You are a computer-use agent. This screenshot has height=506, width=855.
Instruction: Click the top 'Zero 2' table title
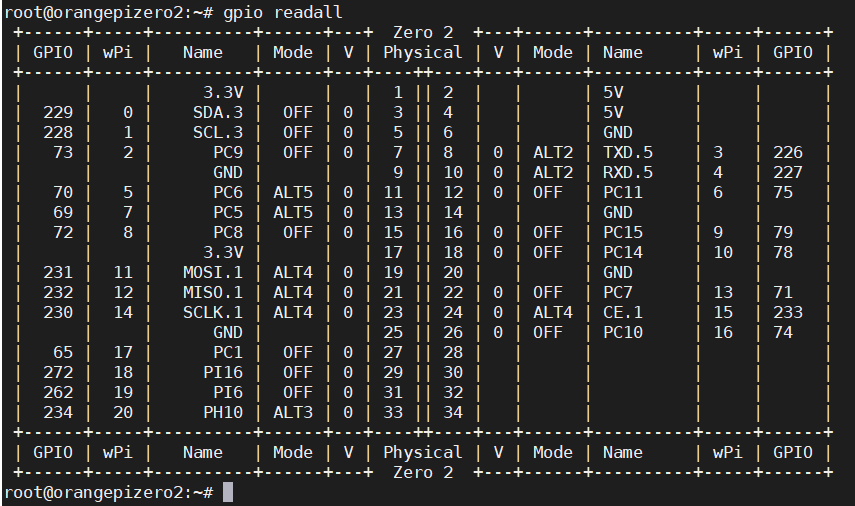pos(423,33)
